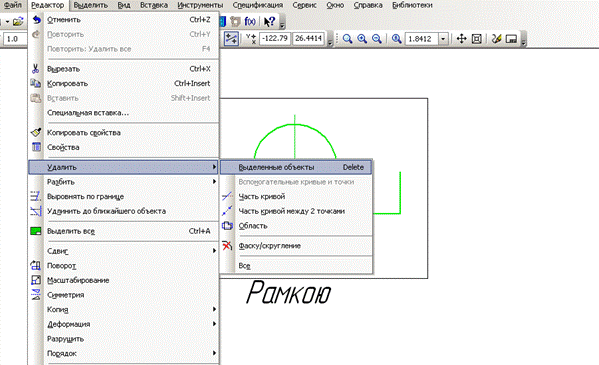This screenshot has width=599, height=365.
Task: Expand the Деформация submenu arrow
Action: coord(214,324)
